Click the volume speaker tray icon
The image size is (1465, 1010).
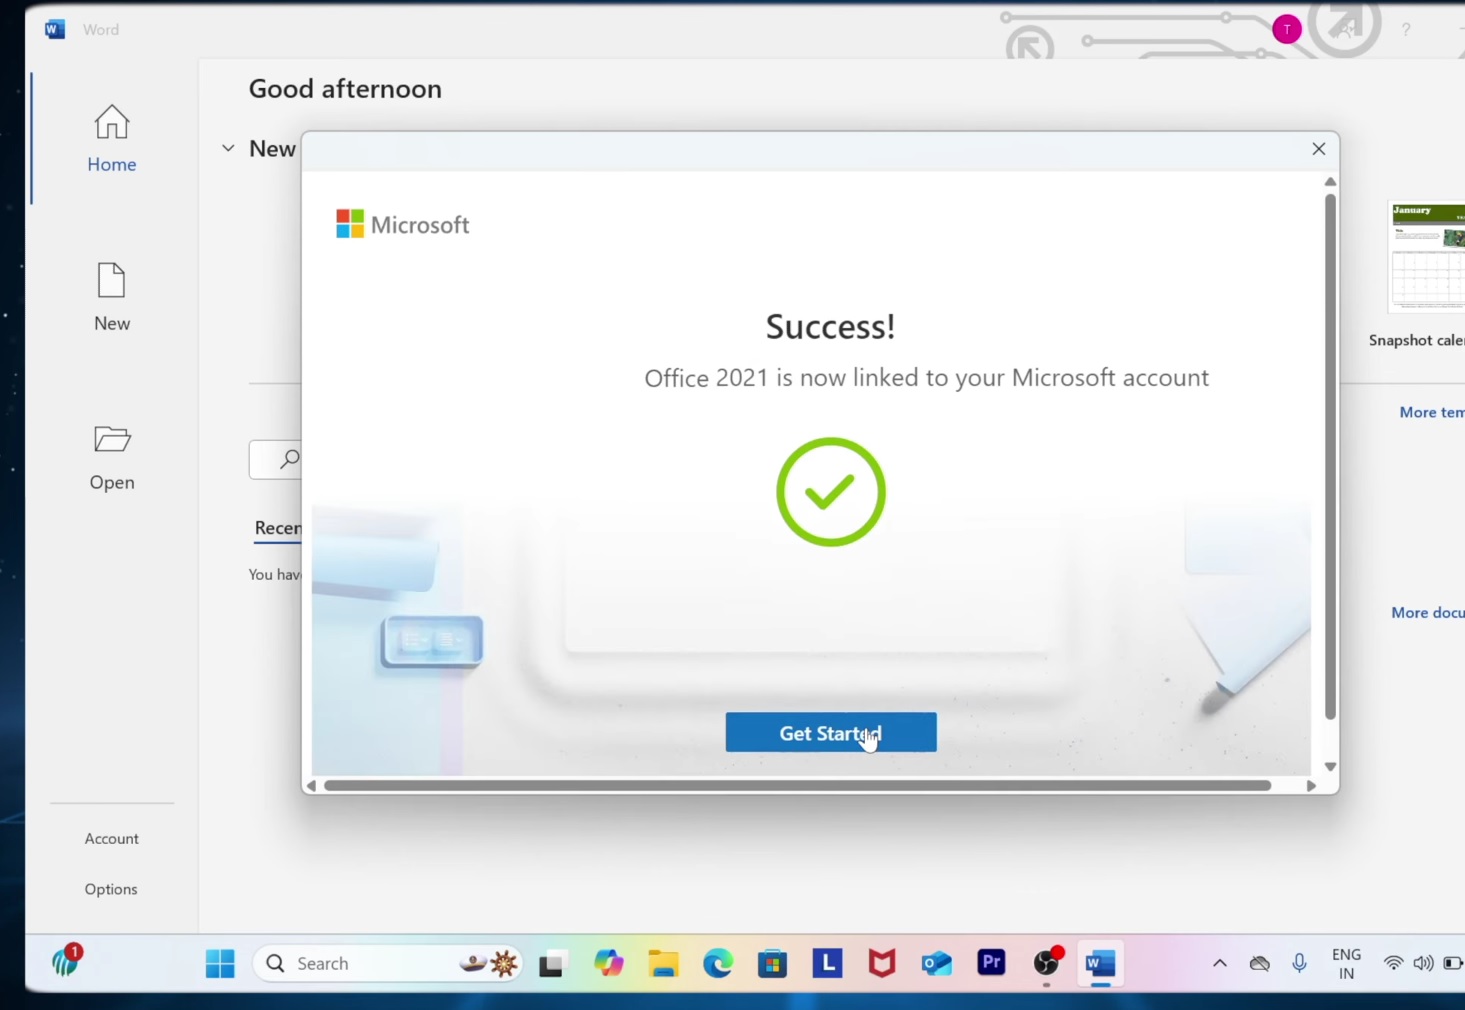pyautogui.click(x=1423, y=964)
